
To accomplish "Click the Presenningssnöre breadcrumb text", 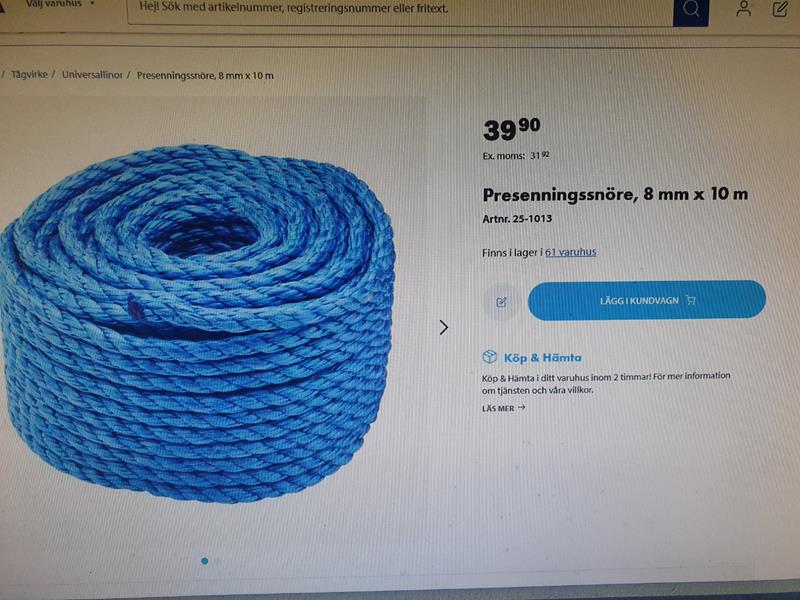I will click(x=205, y=76).
